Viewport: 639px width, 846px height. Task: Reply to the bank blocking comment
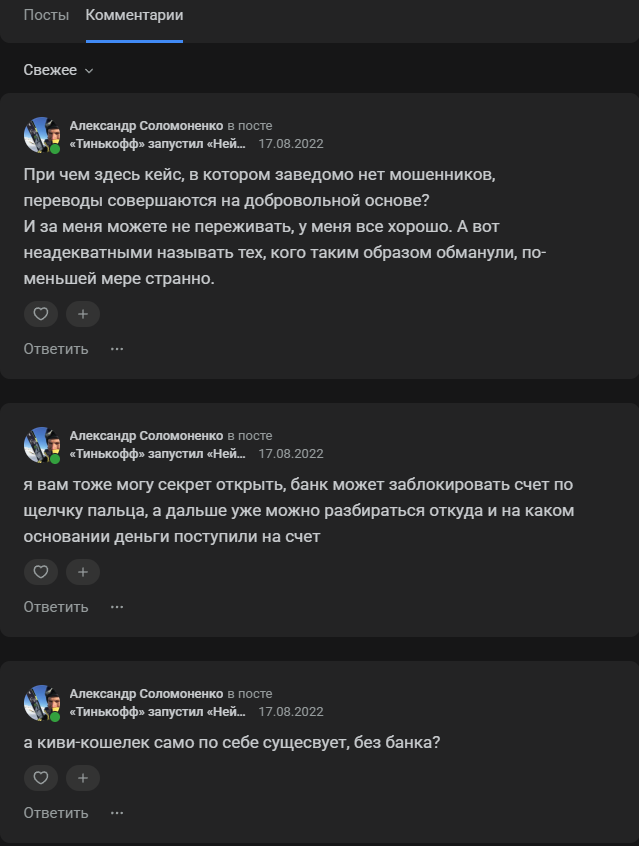56,607
